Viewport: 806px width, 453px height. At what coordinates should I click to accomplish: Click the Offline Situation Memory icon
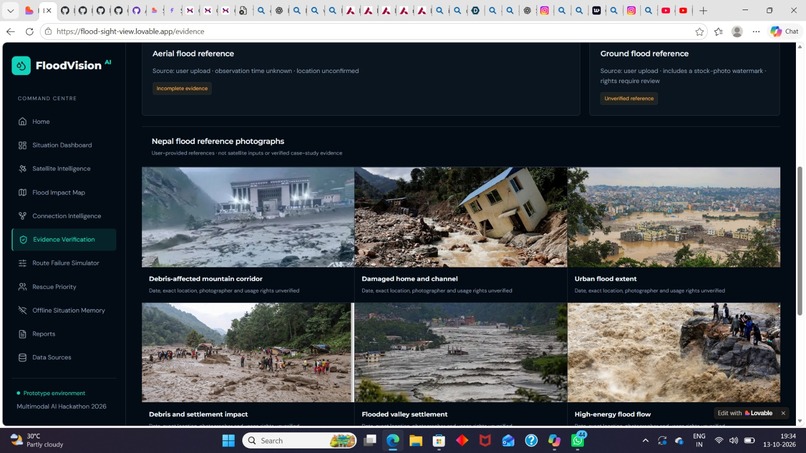23,311
